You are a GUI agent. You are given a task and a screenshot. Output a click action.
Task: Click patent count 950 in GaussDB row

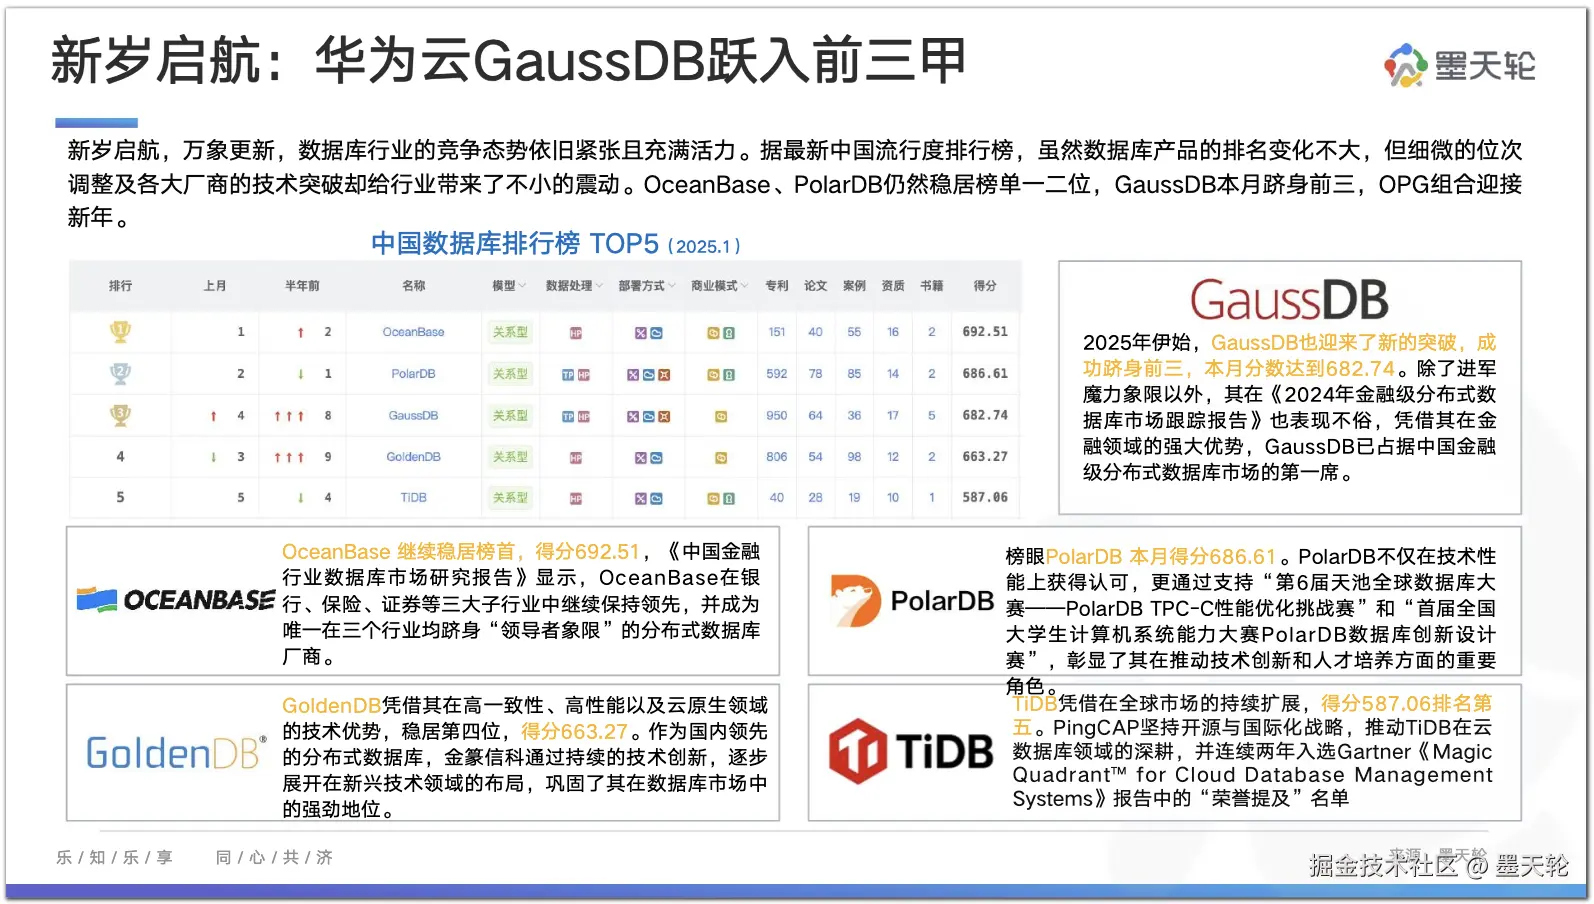[777, 415]
